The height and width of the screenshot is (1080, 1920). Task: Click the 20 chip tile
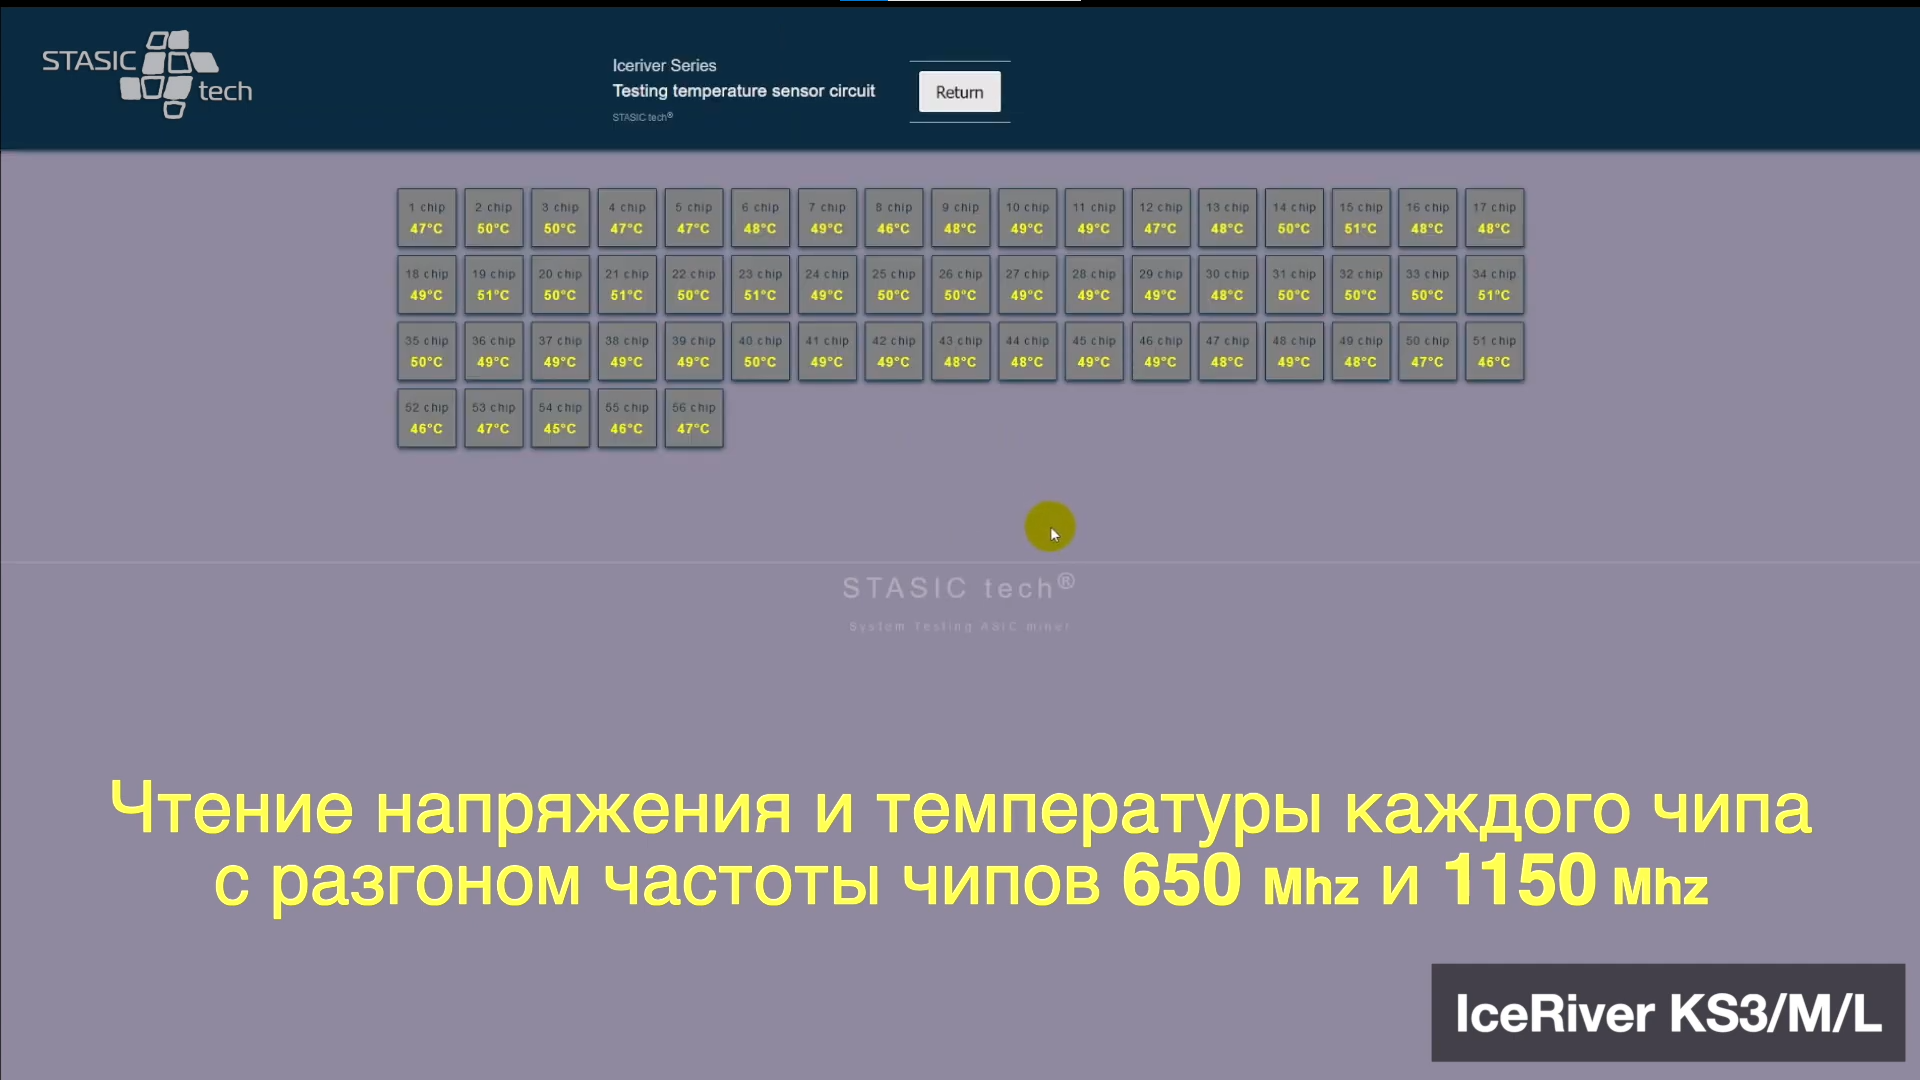[560, 285]
